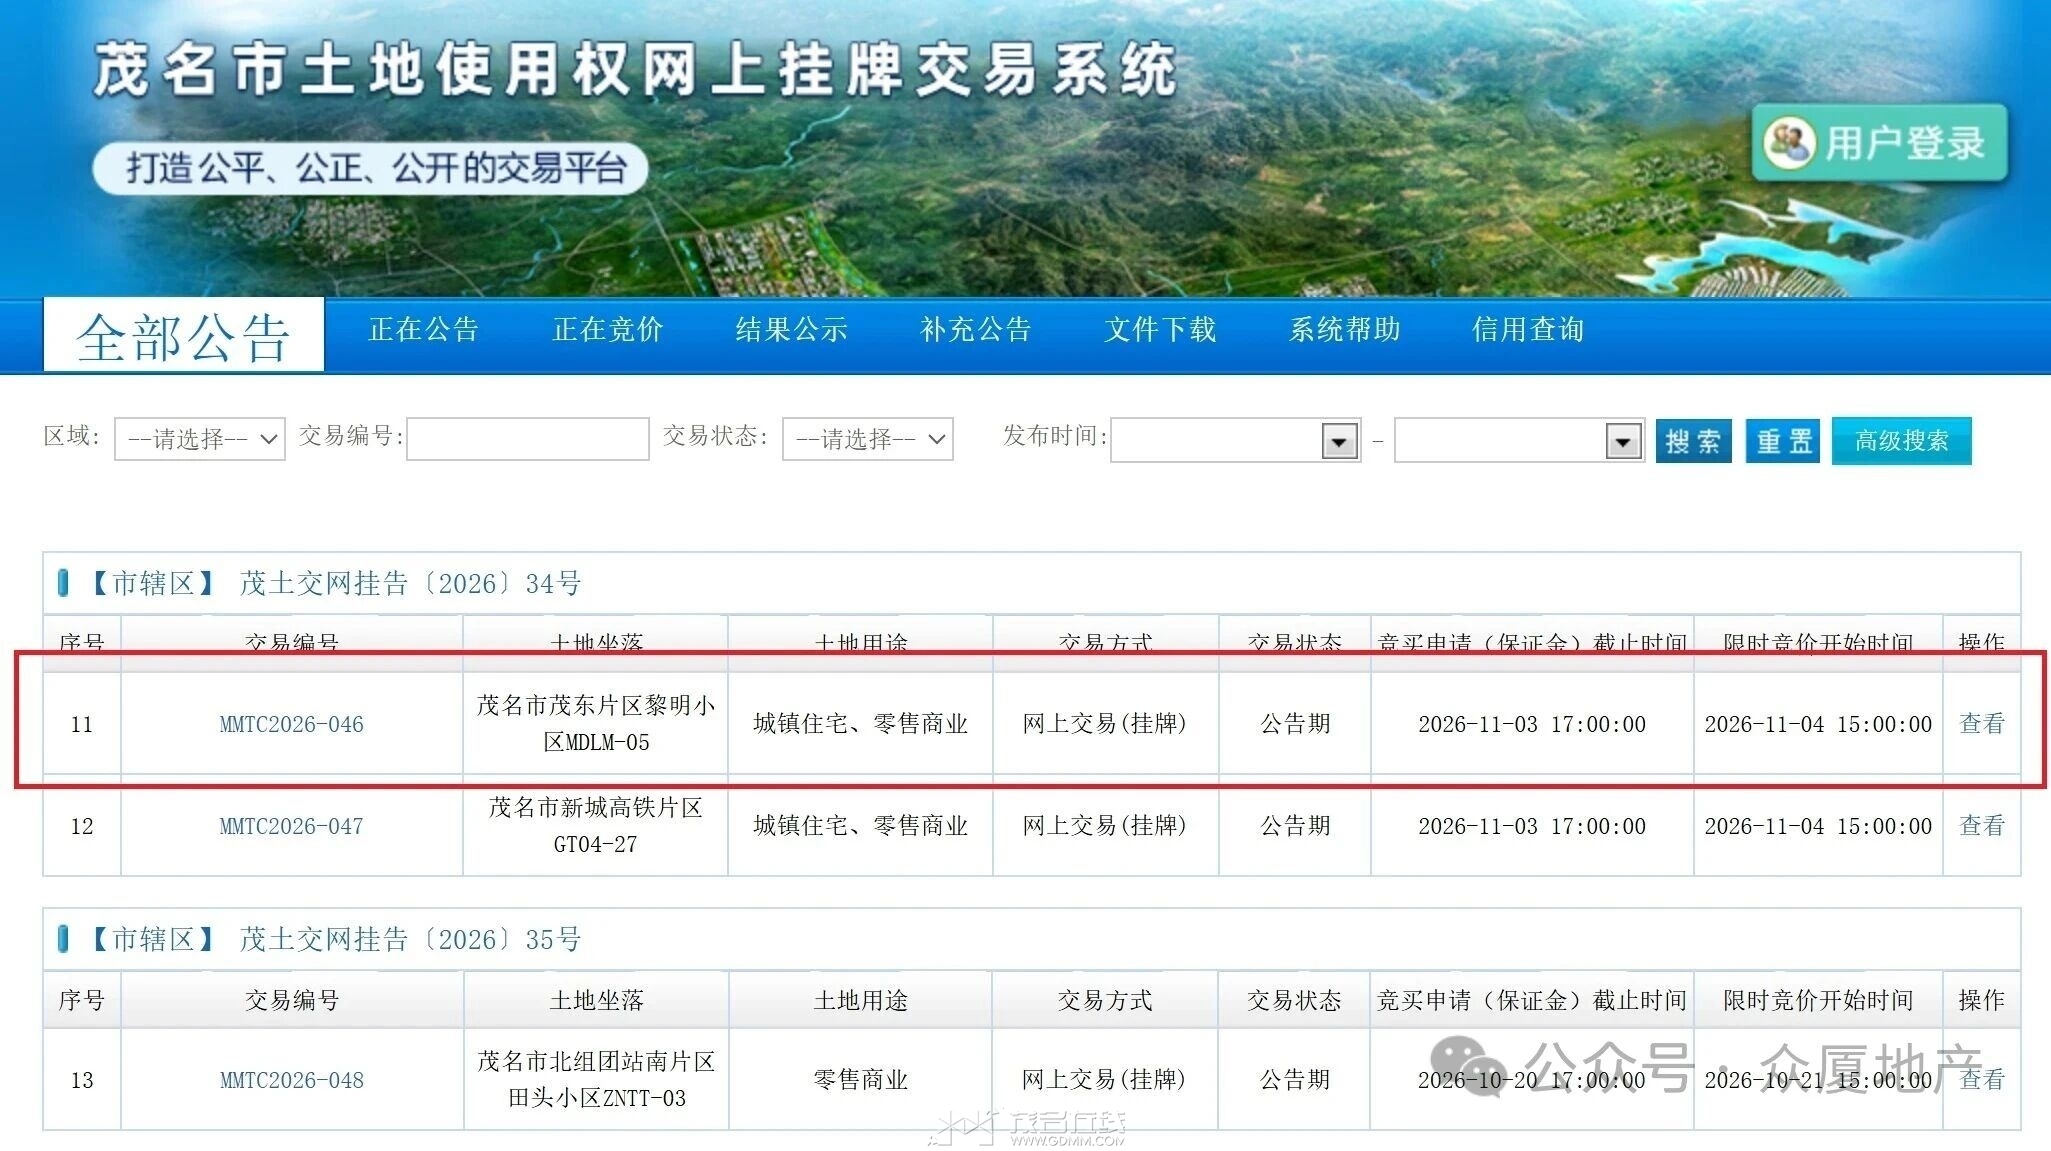Select the 茂名市茂东片区黎明小区MDLM-05 cell
Image resolution: width=2051 pixels, height=1151 pixels.
tap(596, 723)
